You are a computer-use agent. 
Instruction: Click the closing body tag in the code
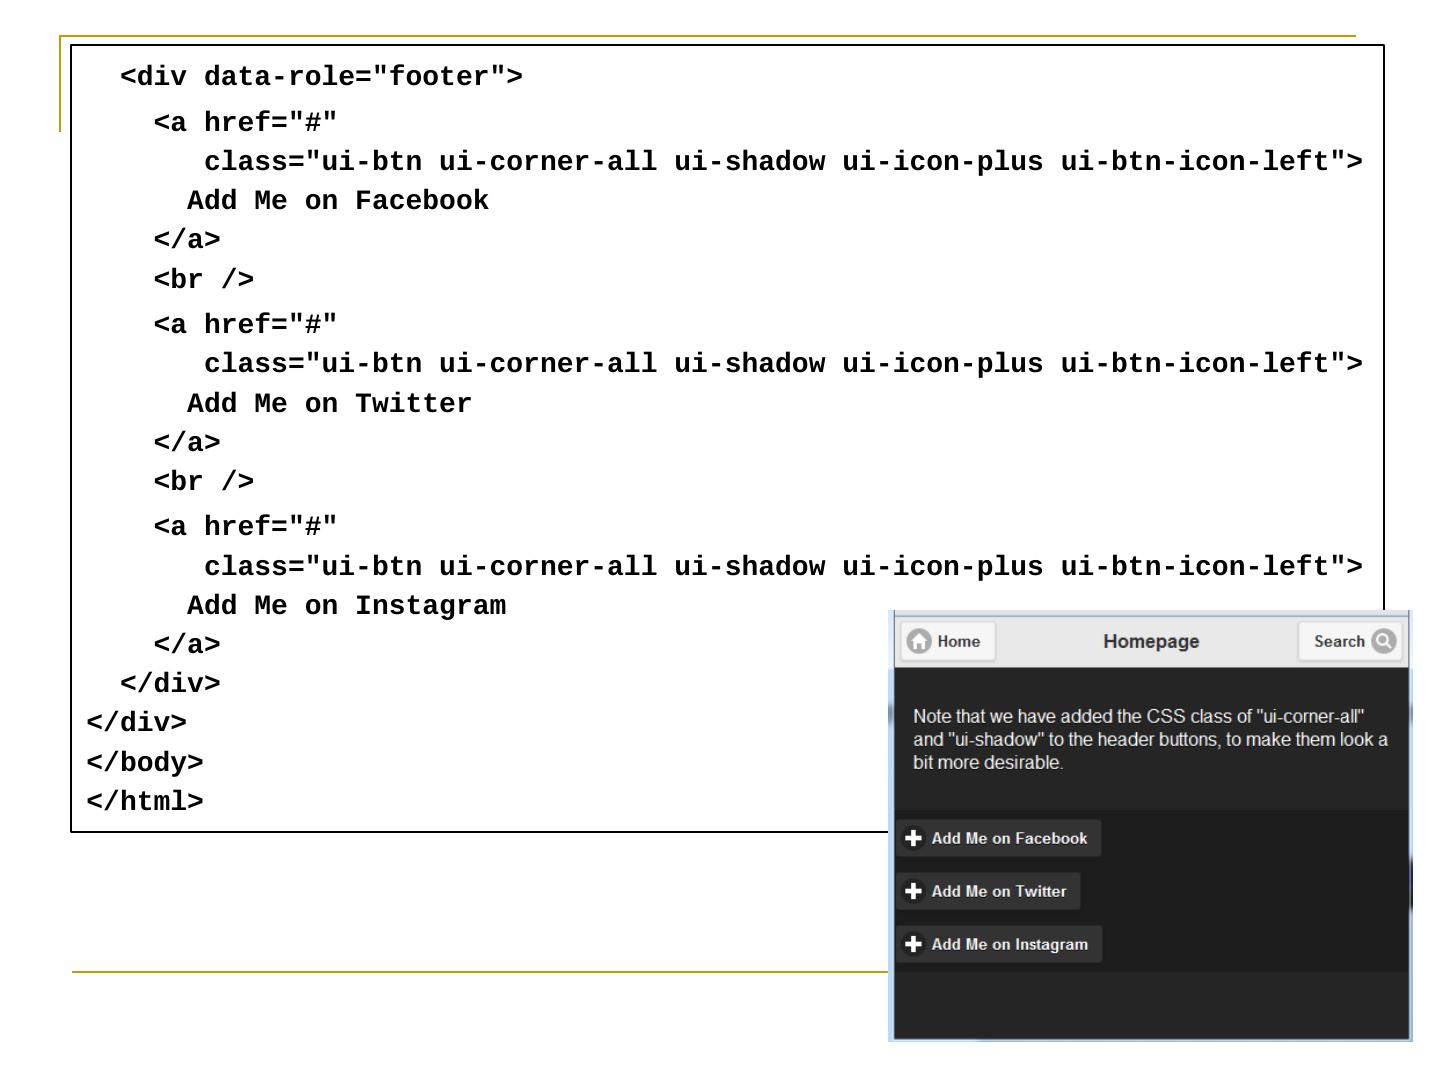tap(145, 763)
